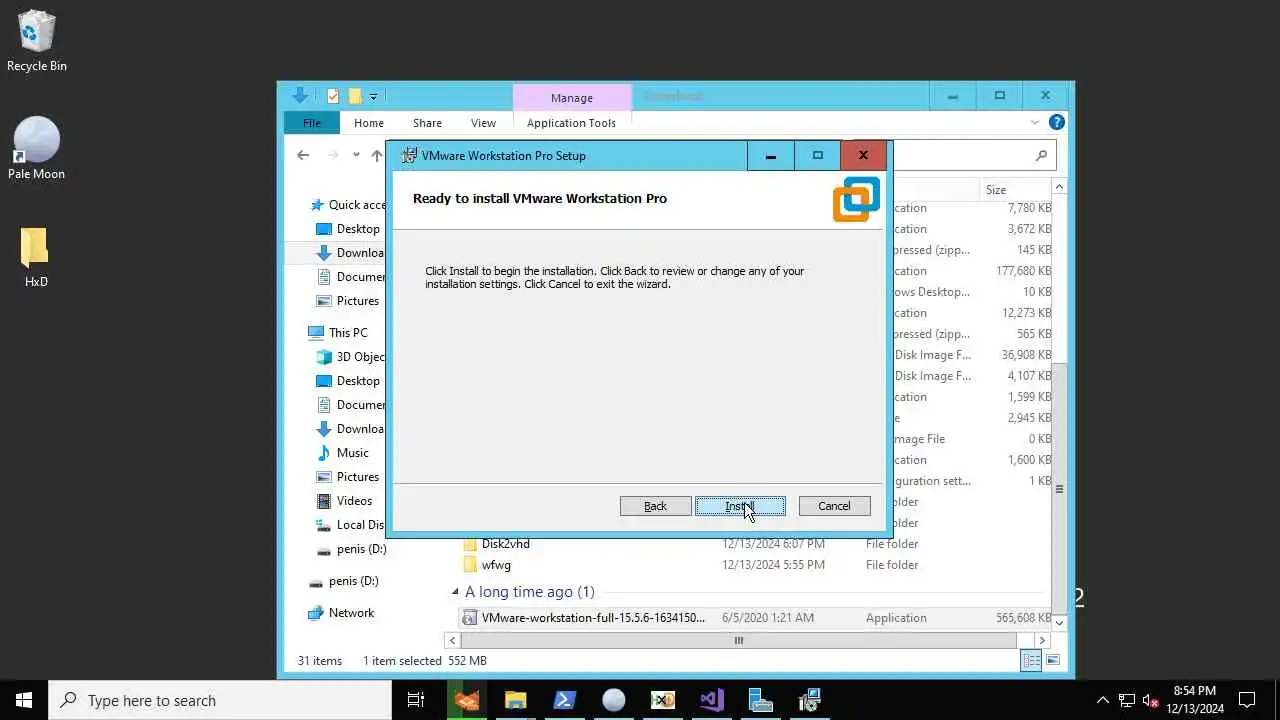The height and width of the screenshot is (720, 1280).
Task: Click the Properties quick access toolbar icon
Action: (333, 96)
